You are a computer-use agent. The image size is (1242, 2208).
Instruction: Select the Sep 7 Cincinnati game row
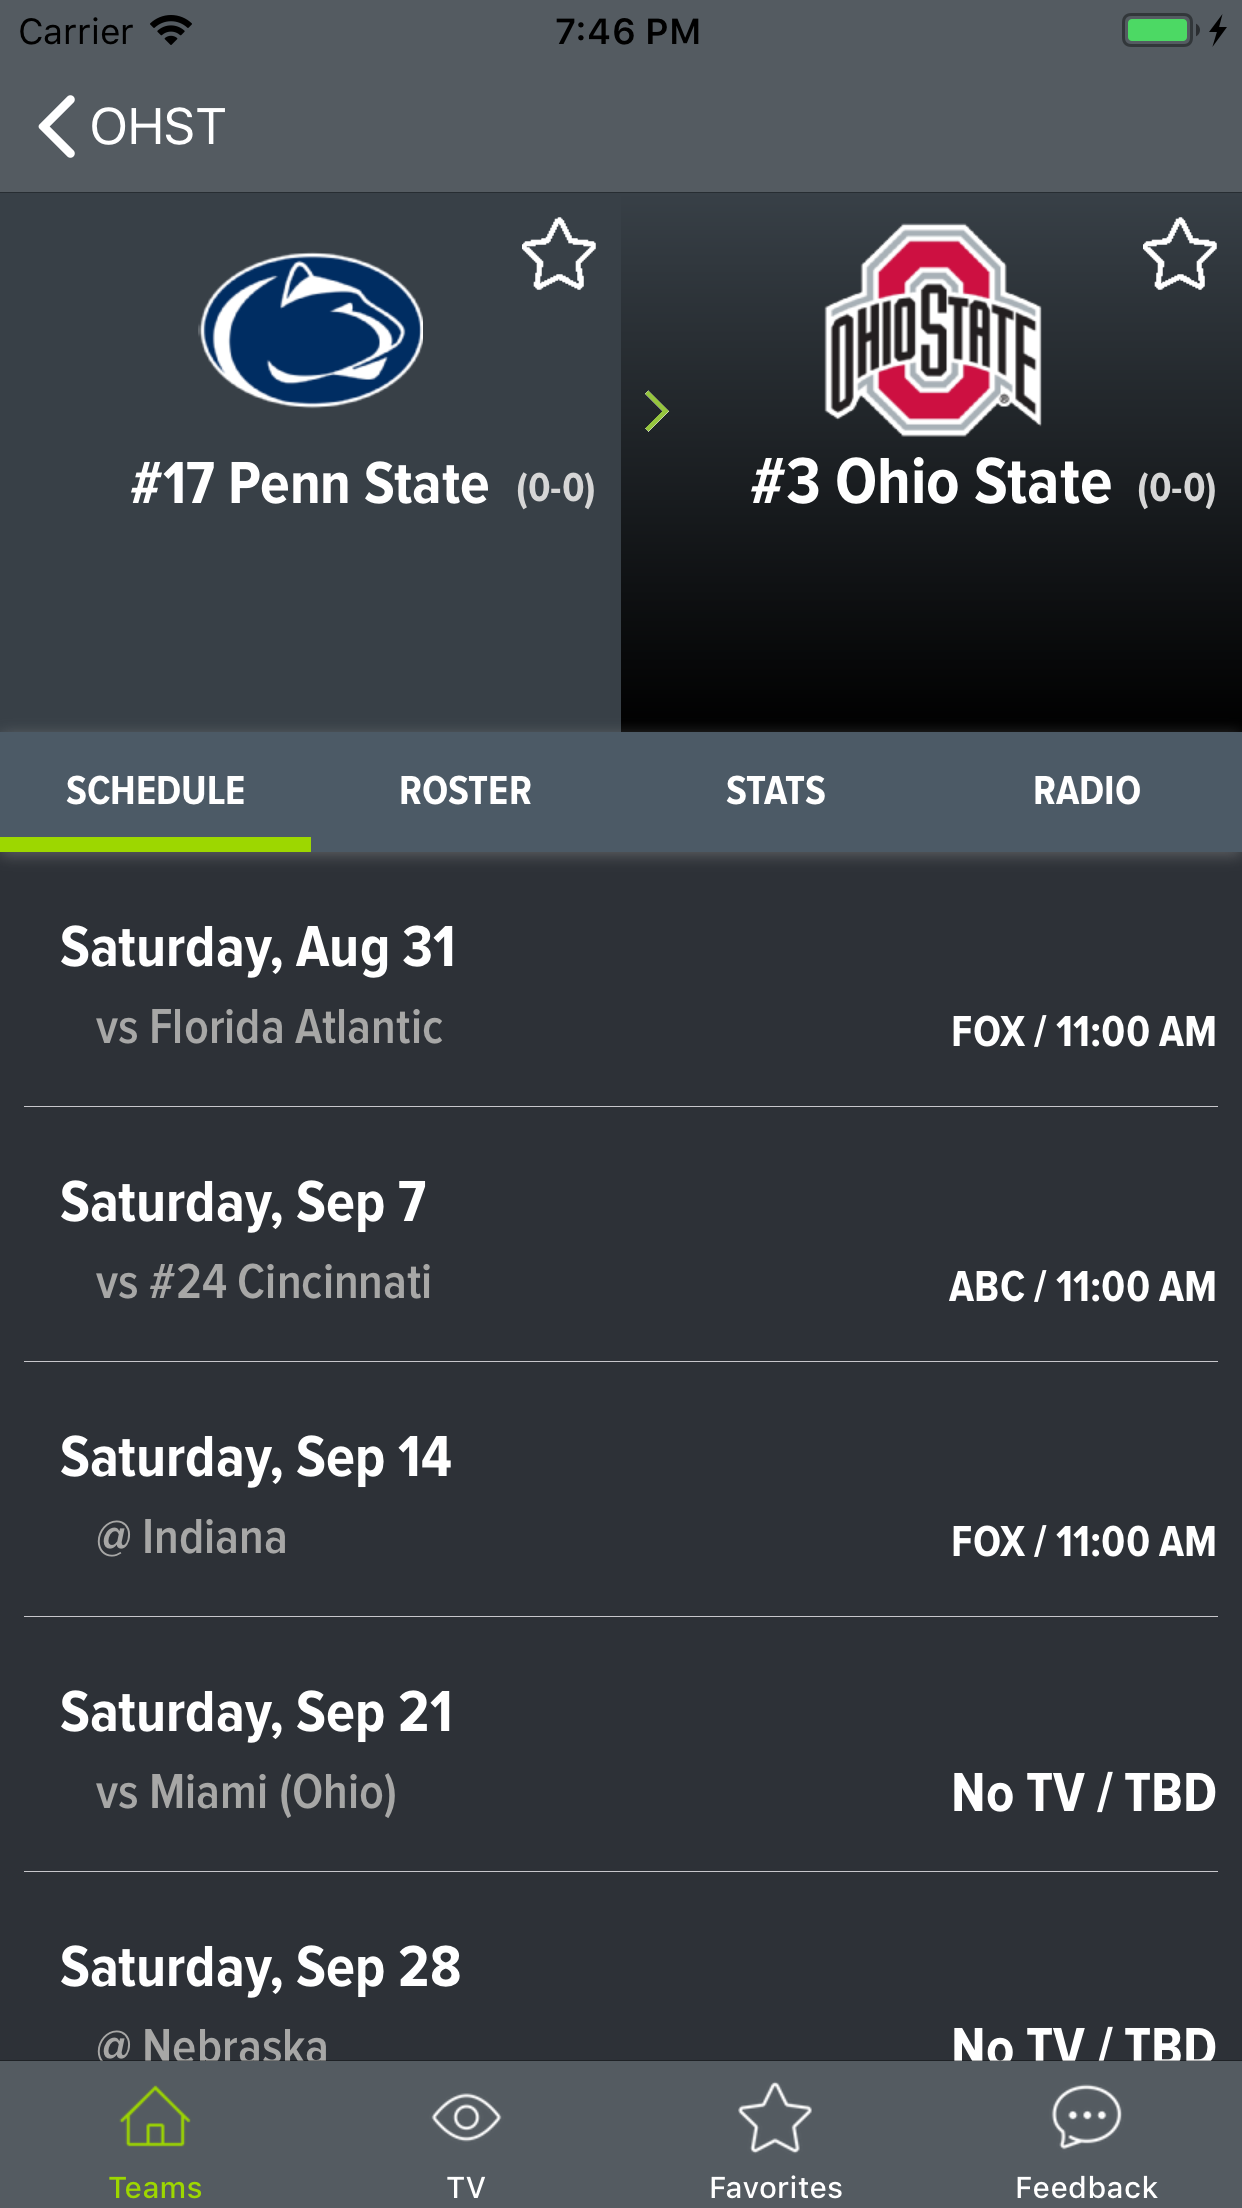point(620,1242)
